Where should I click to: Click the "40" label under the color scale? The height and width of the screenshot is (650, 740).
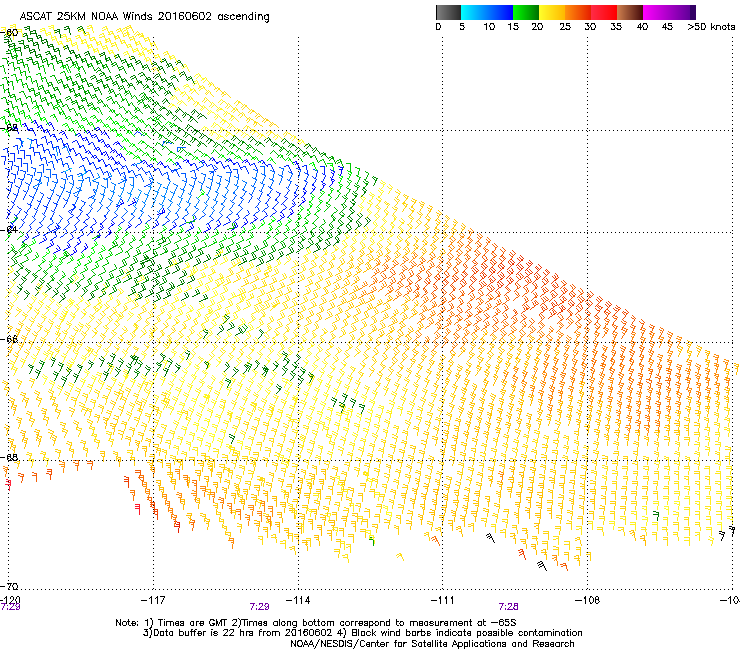tap(642, 27)
